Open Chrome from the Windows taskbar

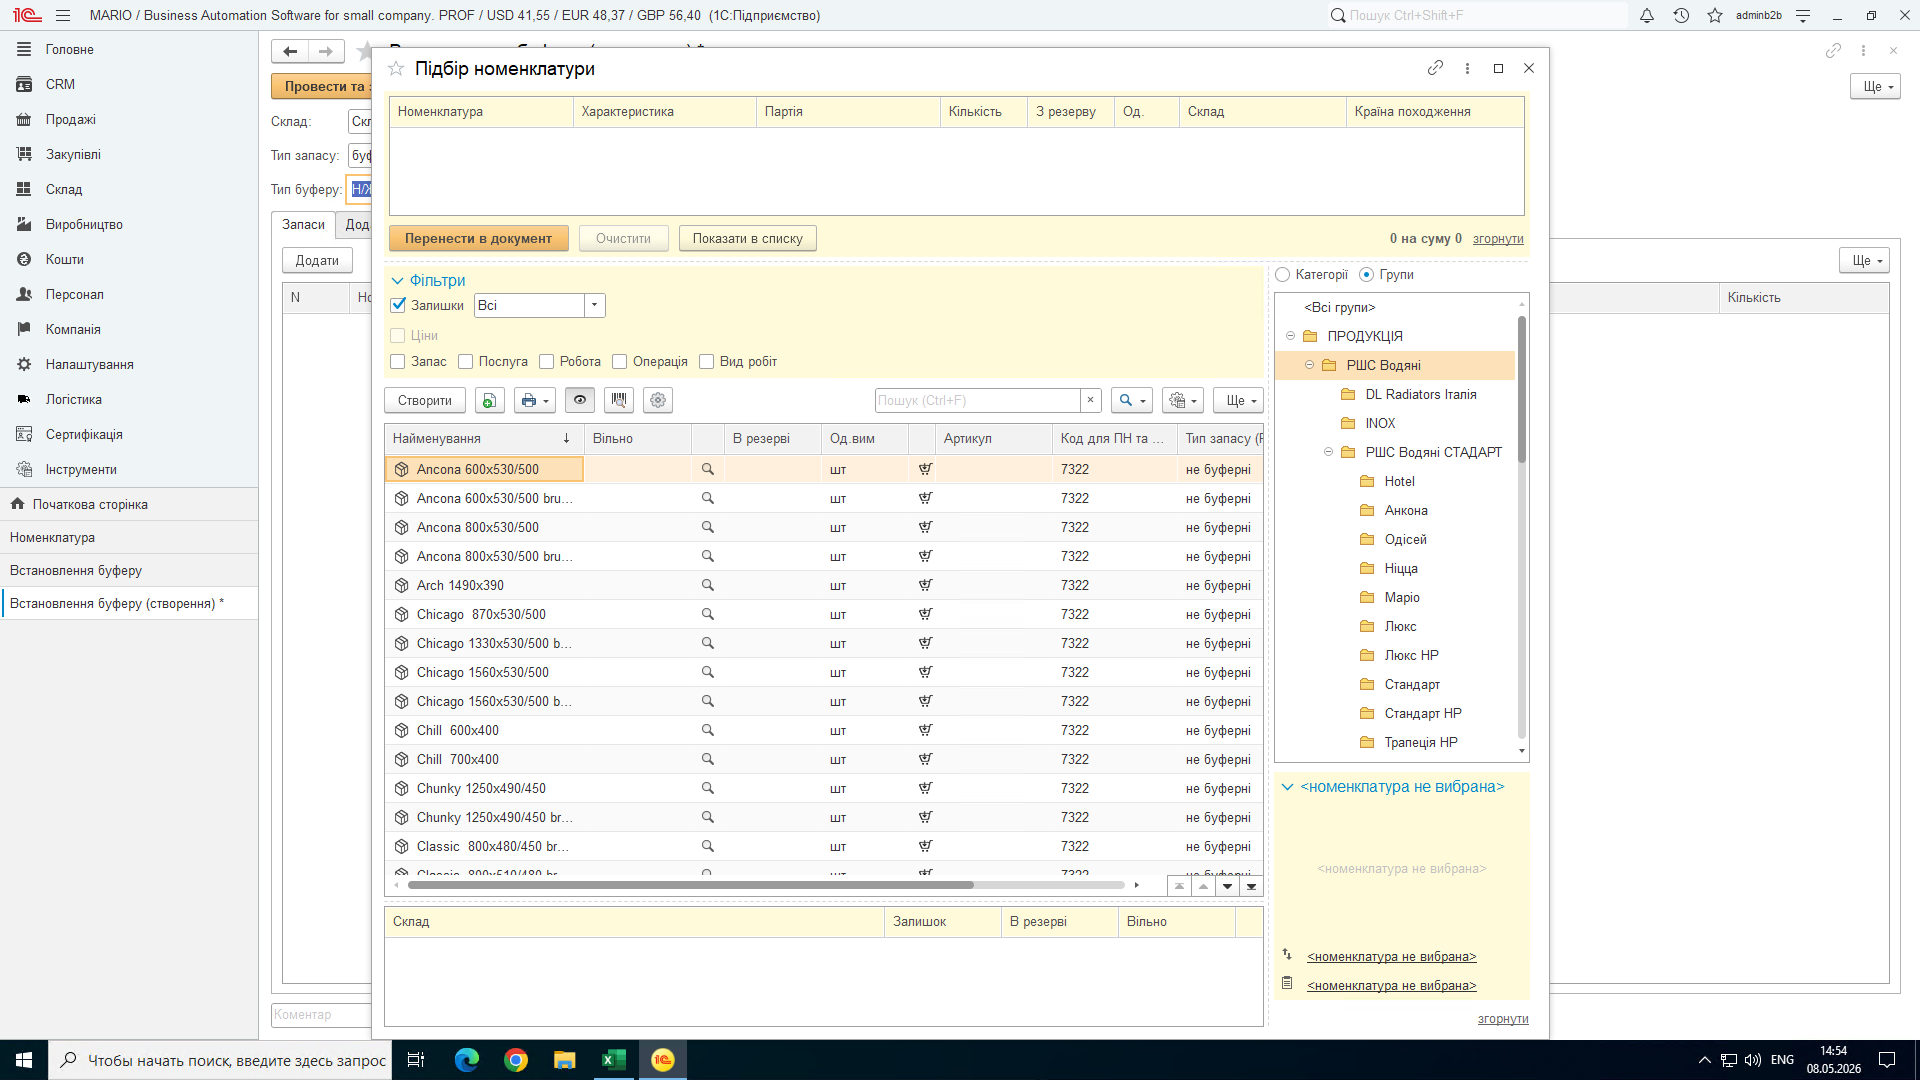click(516, 1060)
